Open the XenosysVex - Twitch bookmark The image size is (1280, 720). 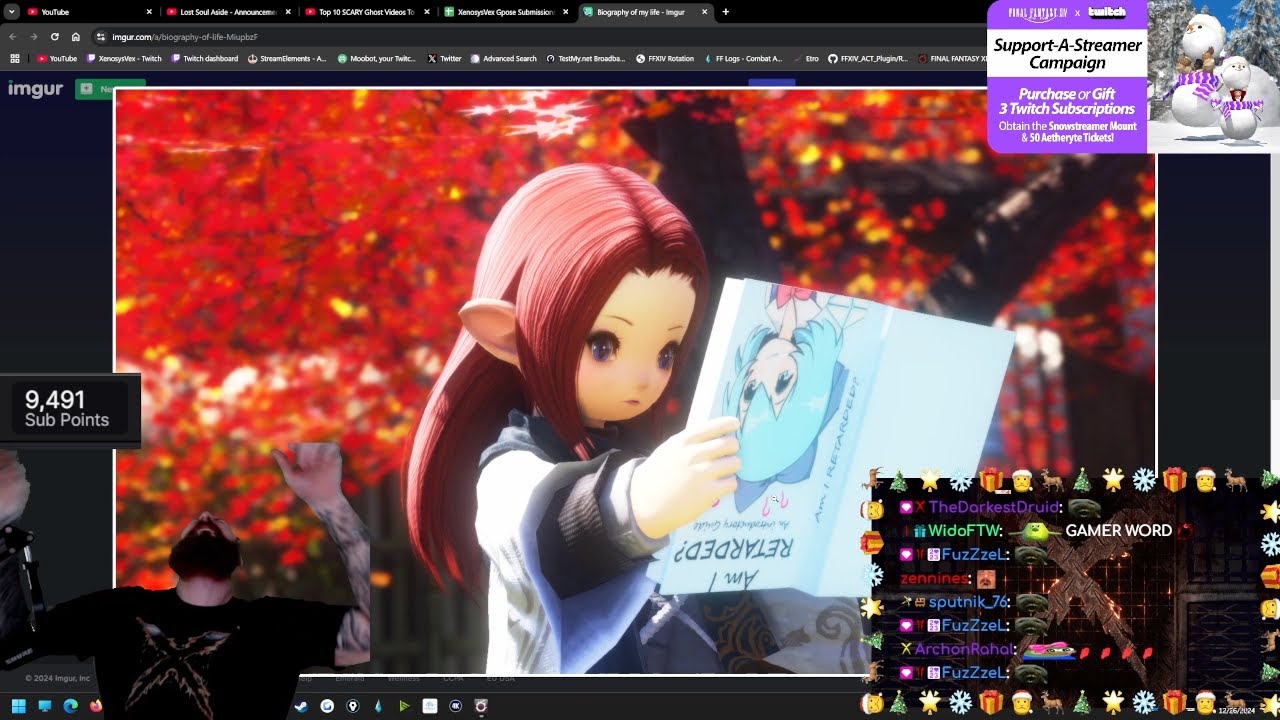pos(124,59)
